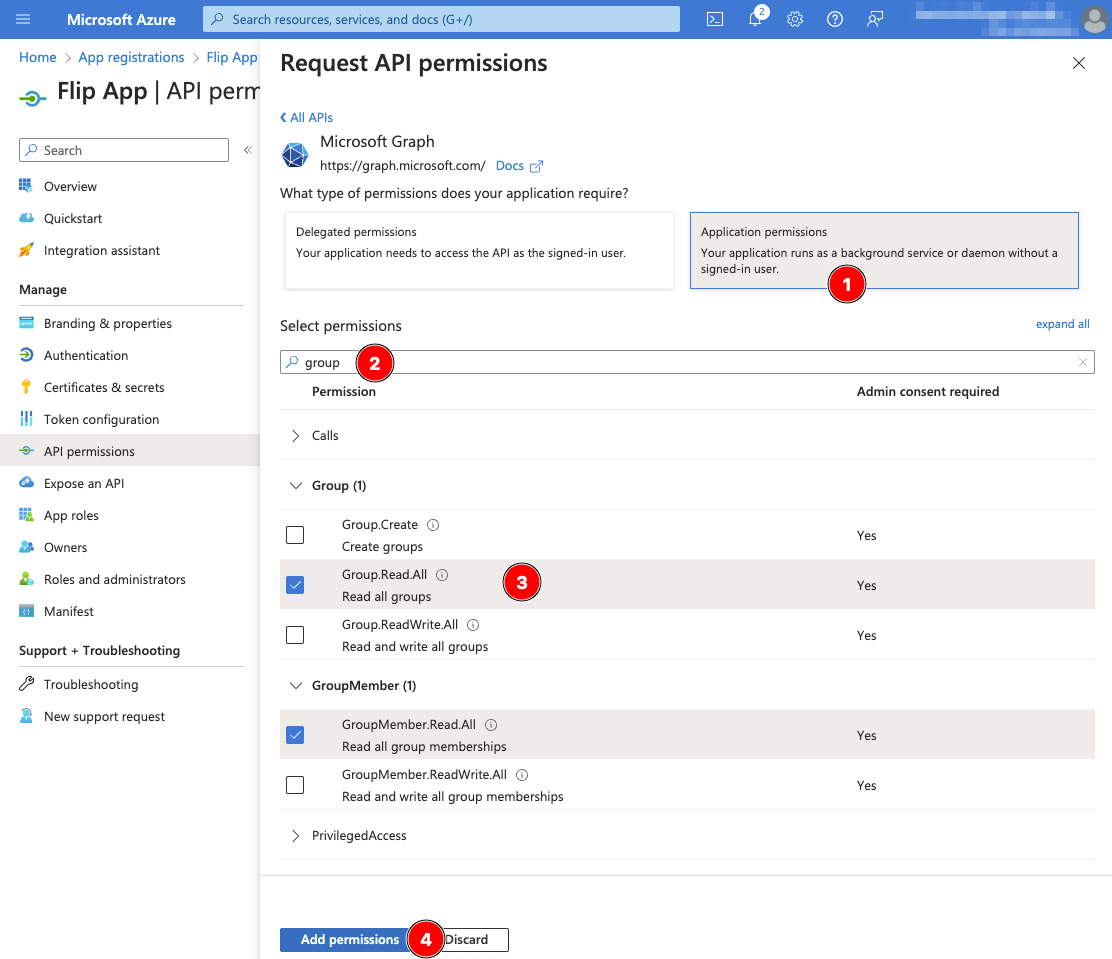Navigate to App registrations breadcrumb
The height and width of the screenshot is (959, 1112).
click(x=131, y=57)
